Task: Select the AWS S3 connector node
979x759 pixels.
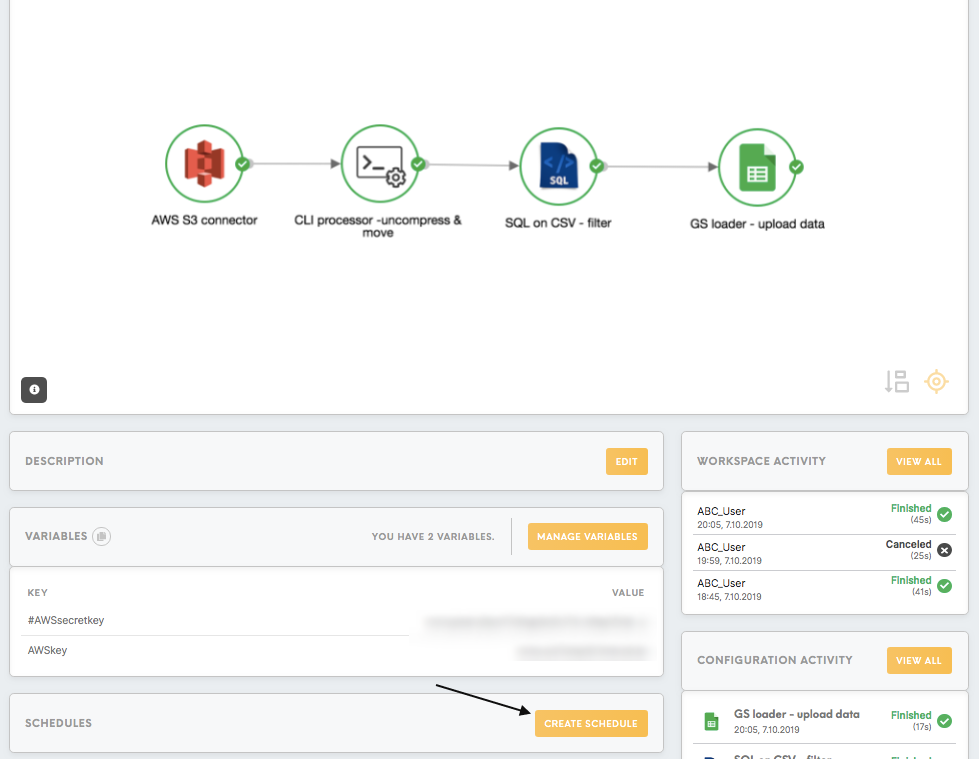Action: coord(204,164)
